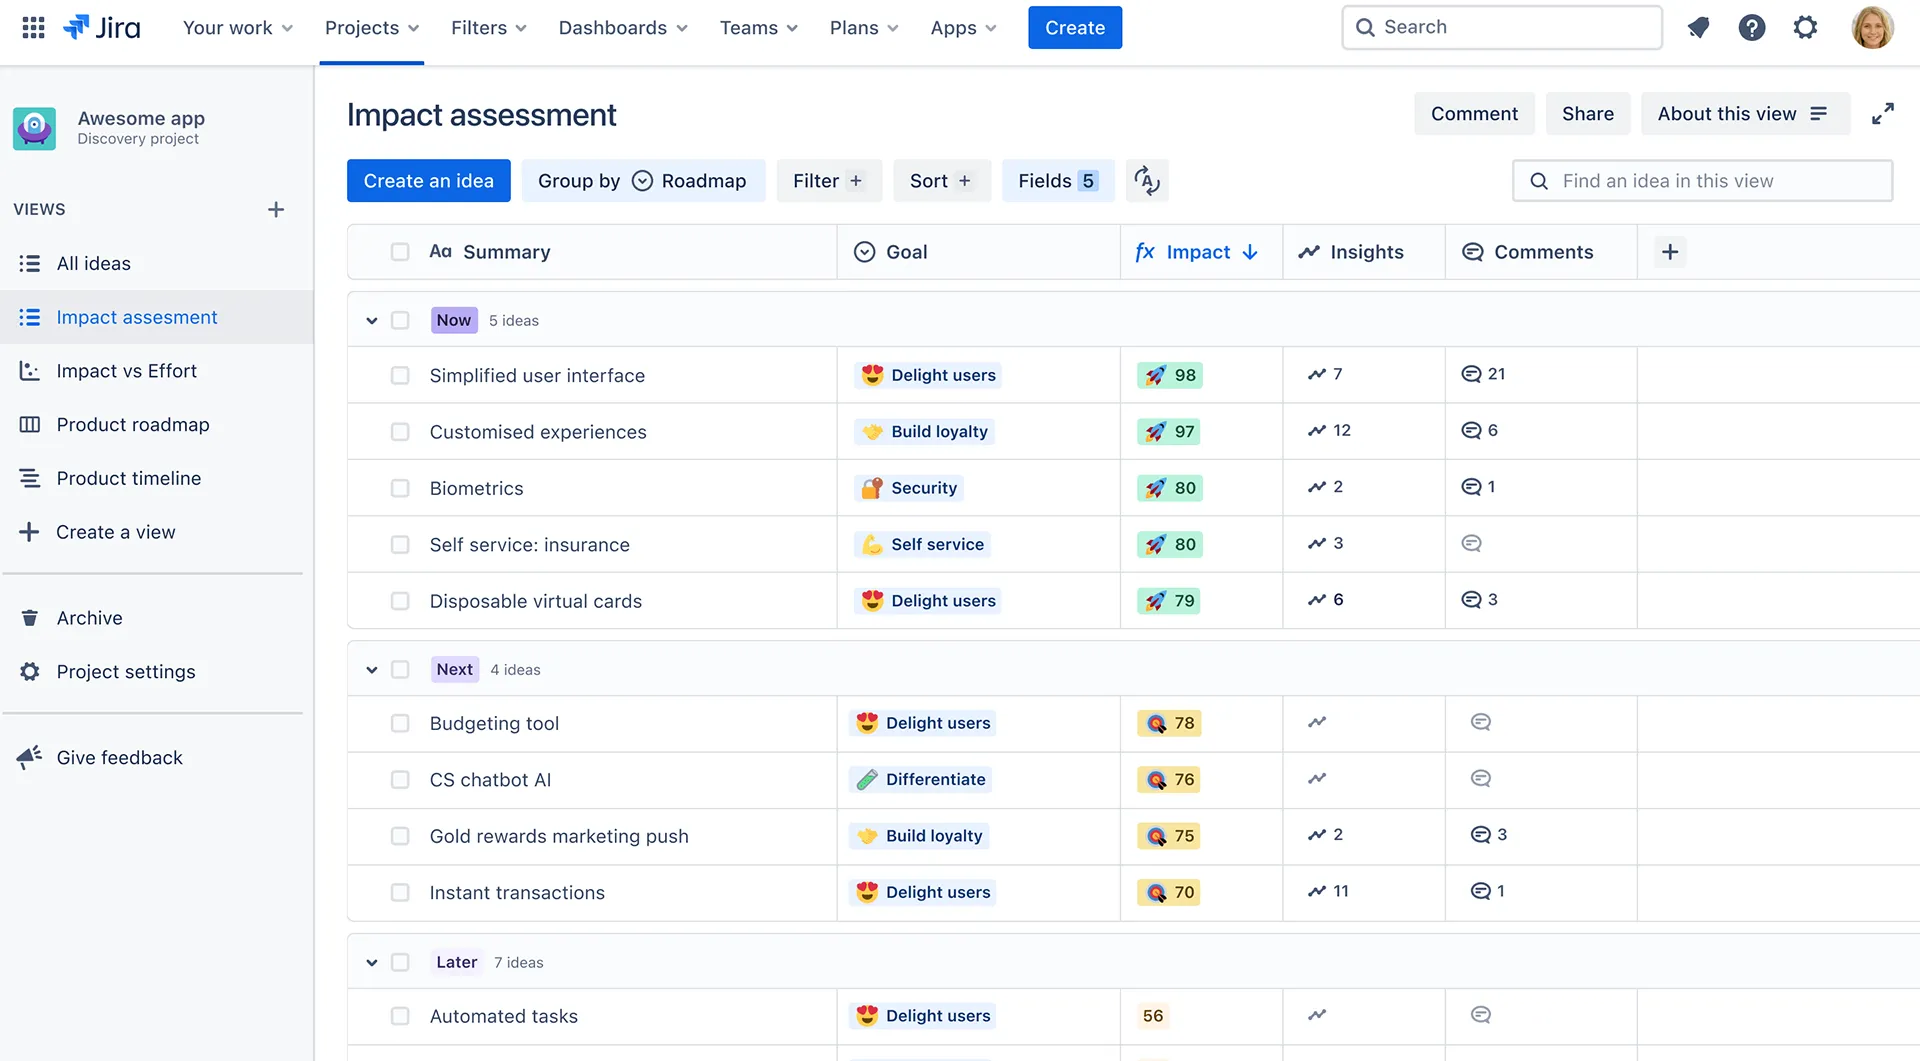
Task: Add a new column with the plus icon
Action: [1670, 252]
